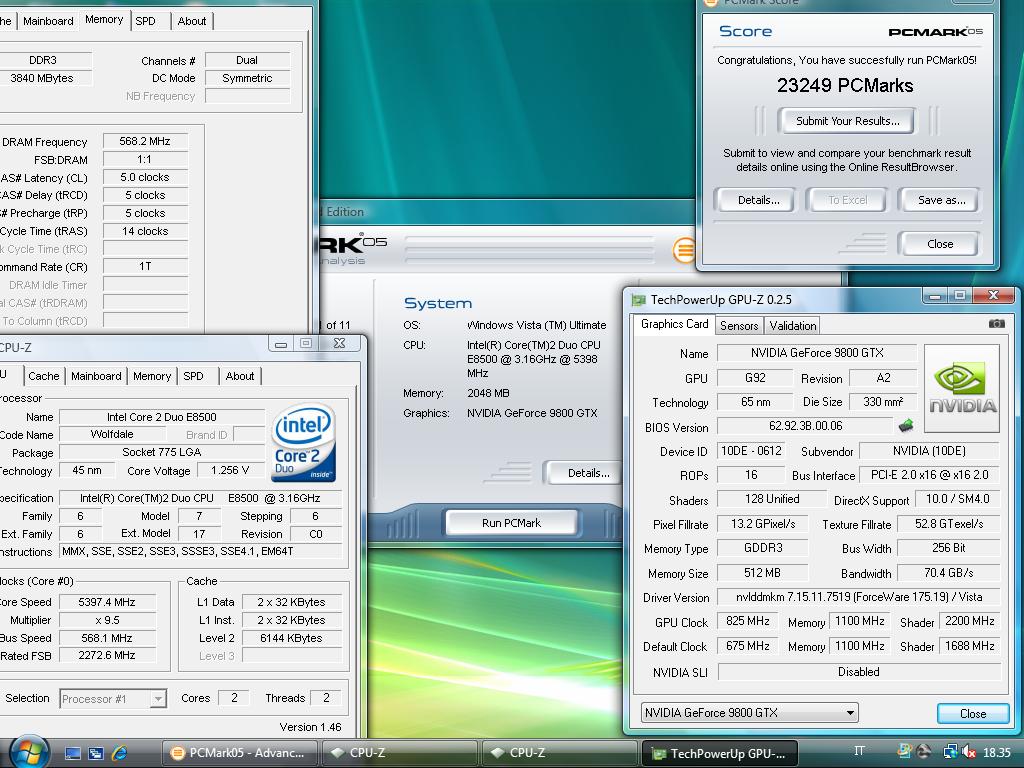The width and height of the screenshot is (1024, 768).
Task: Open Details in the PCMark Score dialog
Action: pos(758,200)
